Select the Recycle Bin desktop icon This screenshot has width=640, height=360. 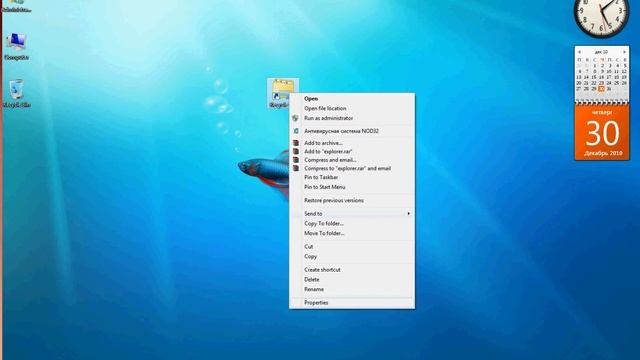click(x=16, y=93)
